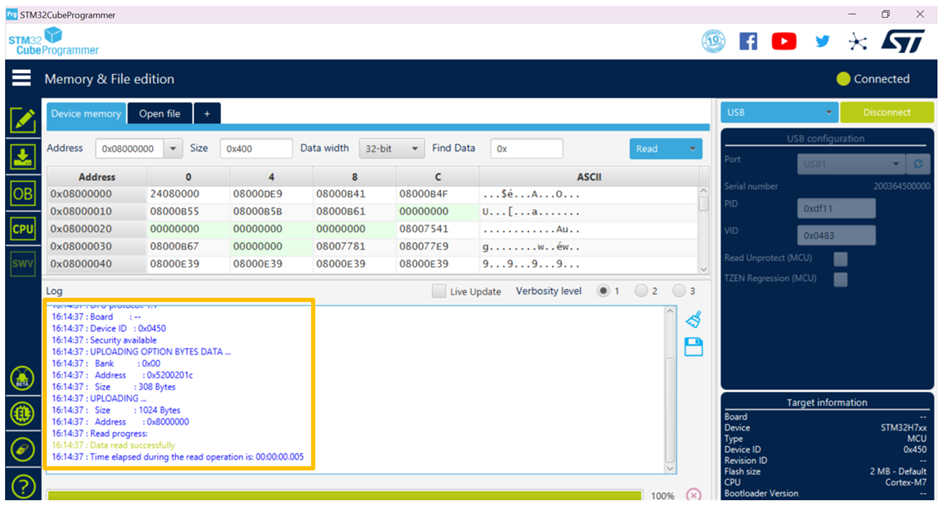
Task: Click the VID field 0x0483
Action: pos(836,235)
